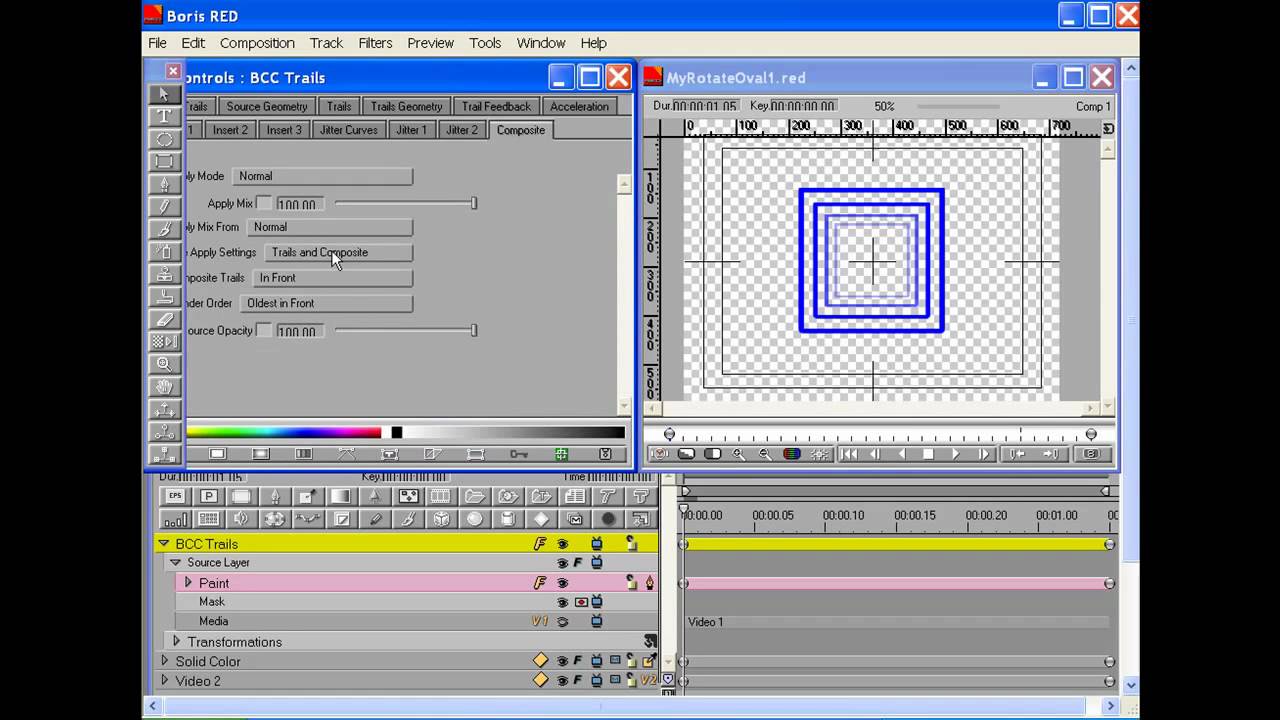Open the Apply Mode dropdown set to Normal

point(322,176)
